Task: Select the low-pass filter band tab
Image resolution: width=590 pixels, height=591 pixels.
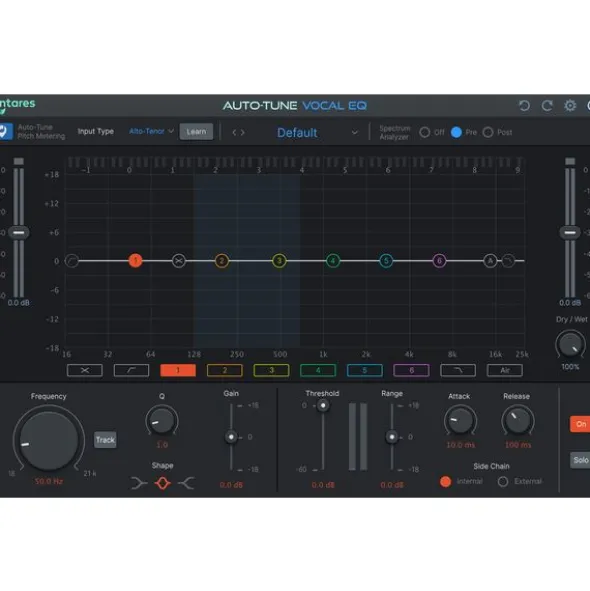Action: click(458, 370)
